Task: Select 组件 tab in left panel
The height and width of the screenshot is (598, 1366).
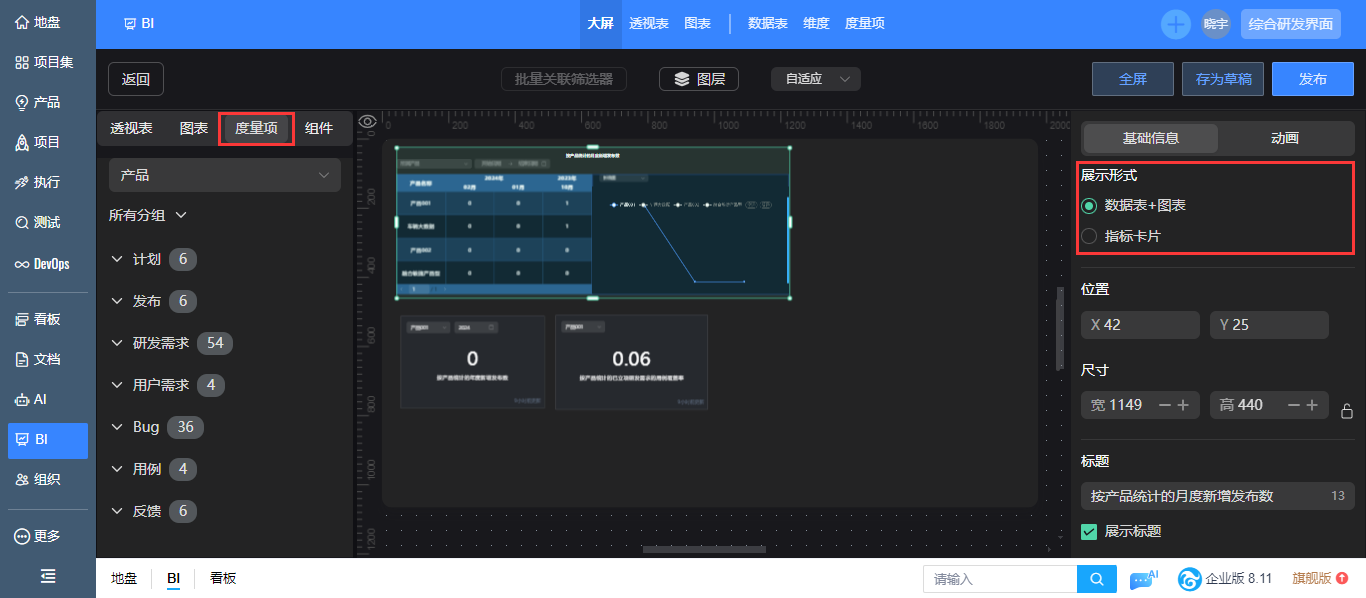Action: pos(319,129)
